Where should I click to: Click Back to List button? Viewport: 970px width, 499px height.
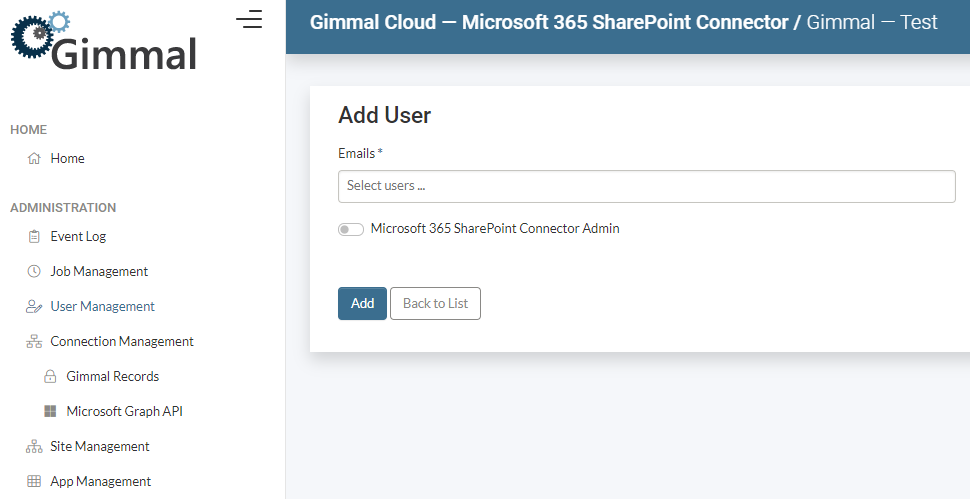[435, 303]
